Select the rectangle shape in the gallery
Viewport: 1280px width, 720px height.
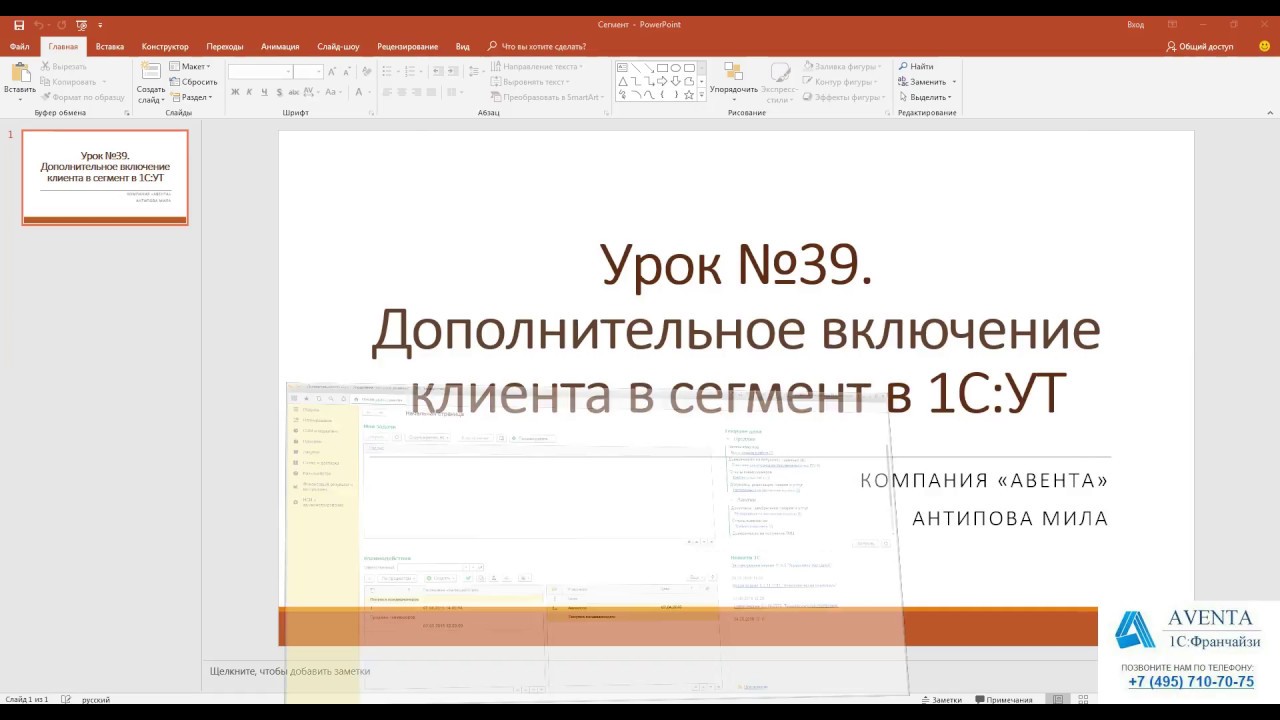[x=662, y=68]
